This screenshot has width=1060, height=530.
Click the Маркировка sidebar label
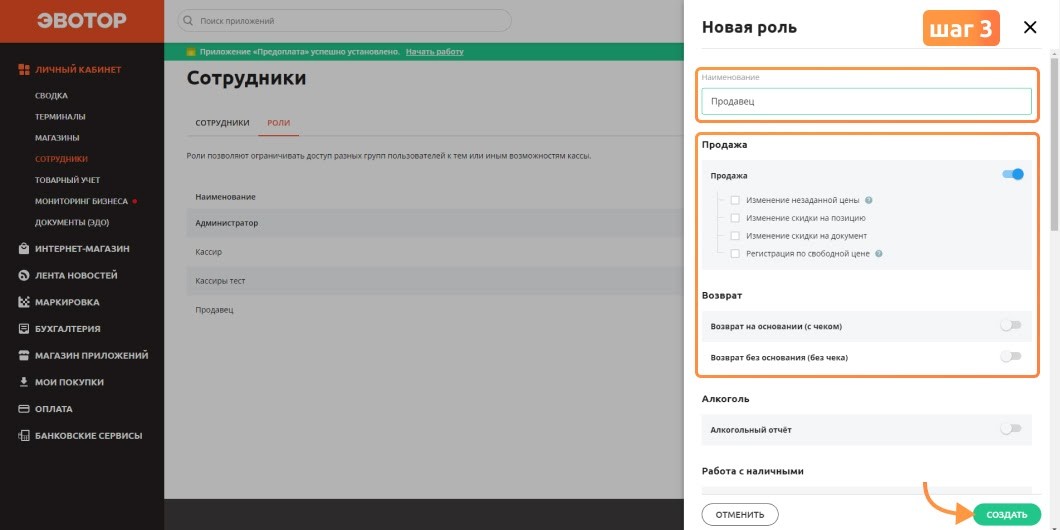pyautogui.click(x=67, y=302)
